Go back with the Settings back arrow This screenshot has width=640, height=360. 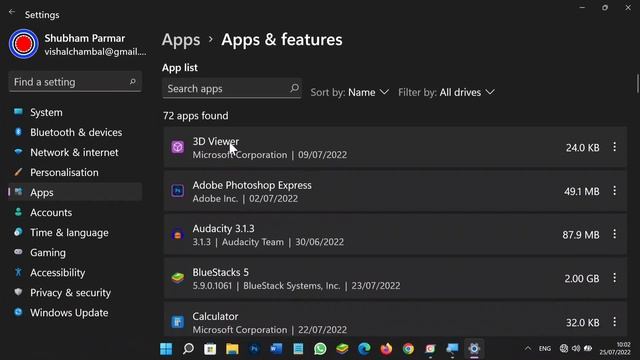click(x=12, y=12)
